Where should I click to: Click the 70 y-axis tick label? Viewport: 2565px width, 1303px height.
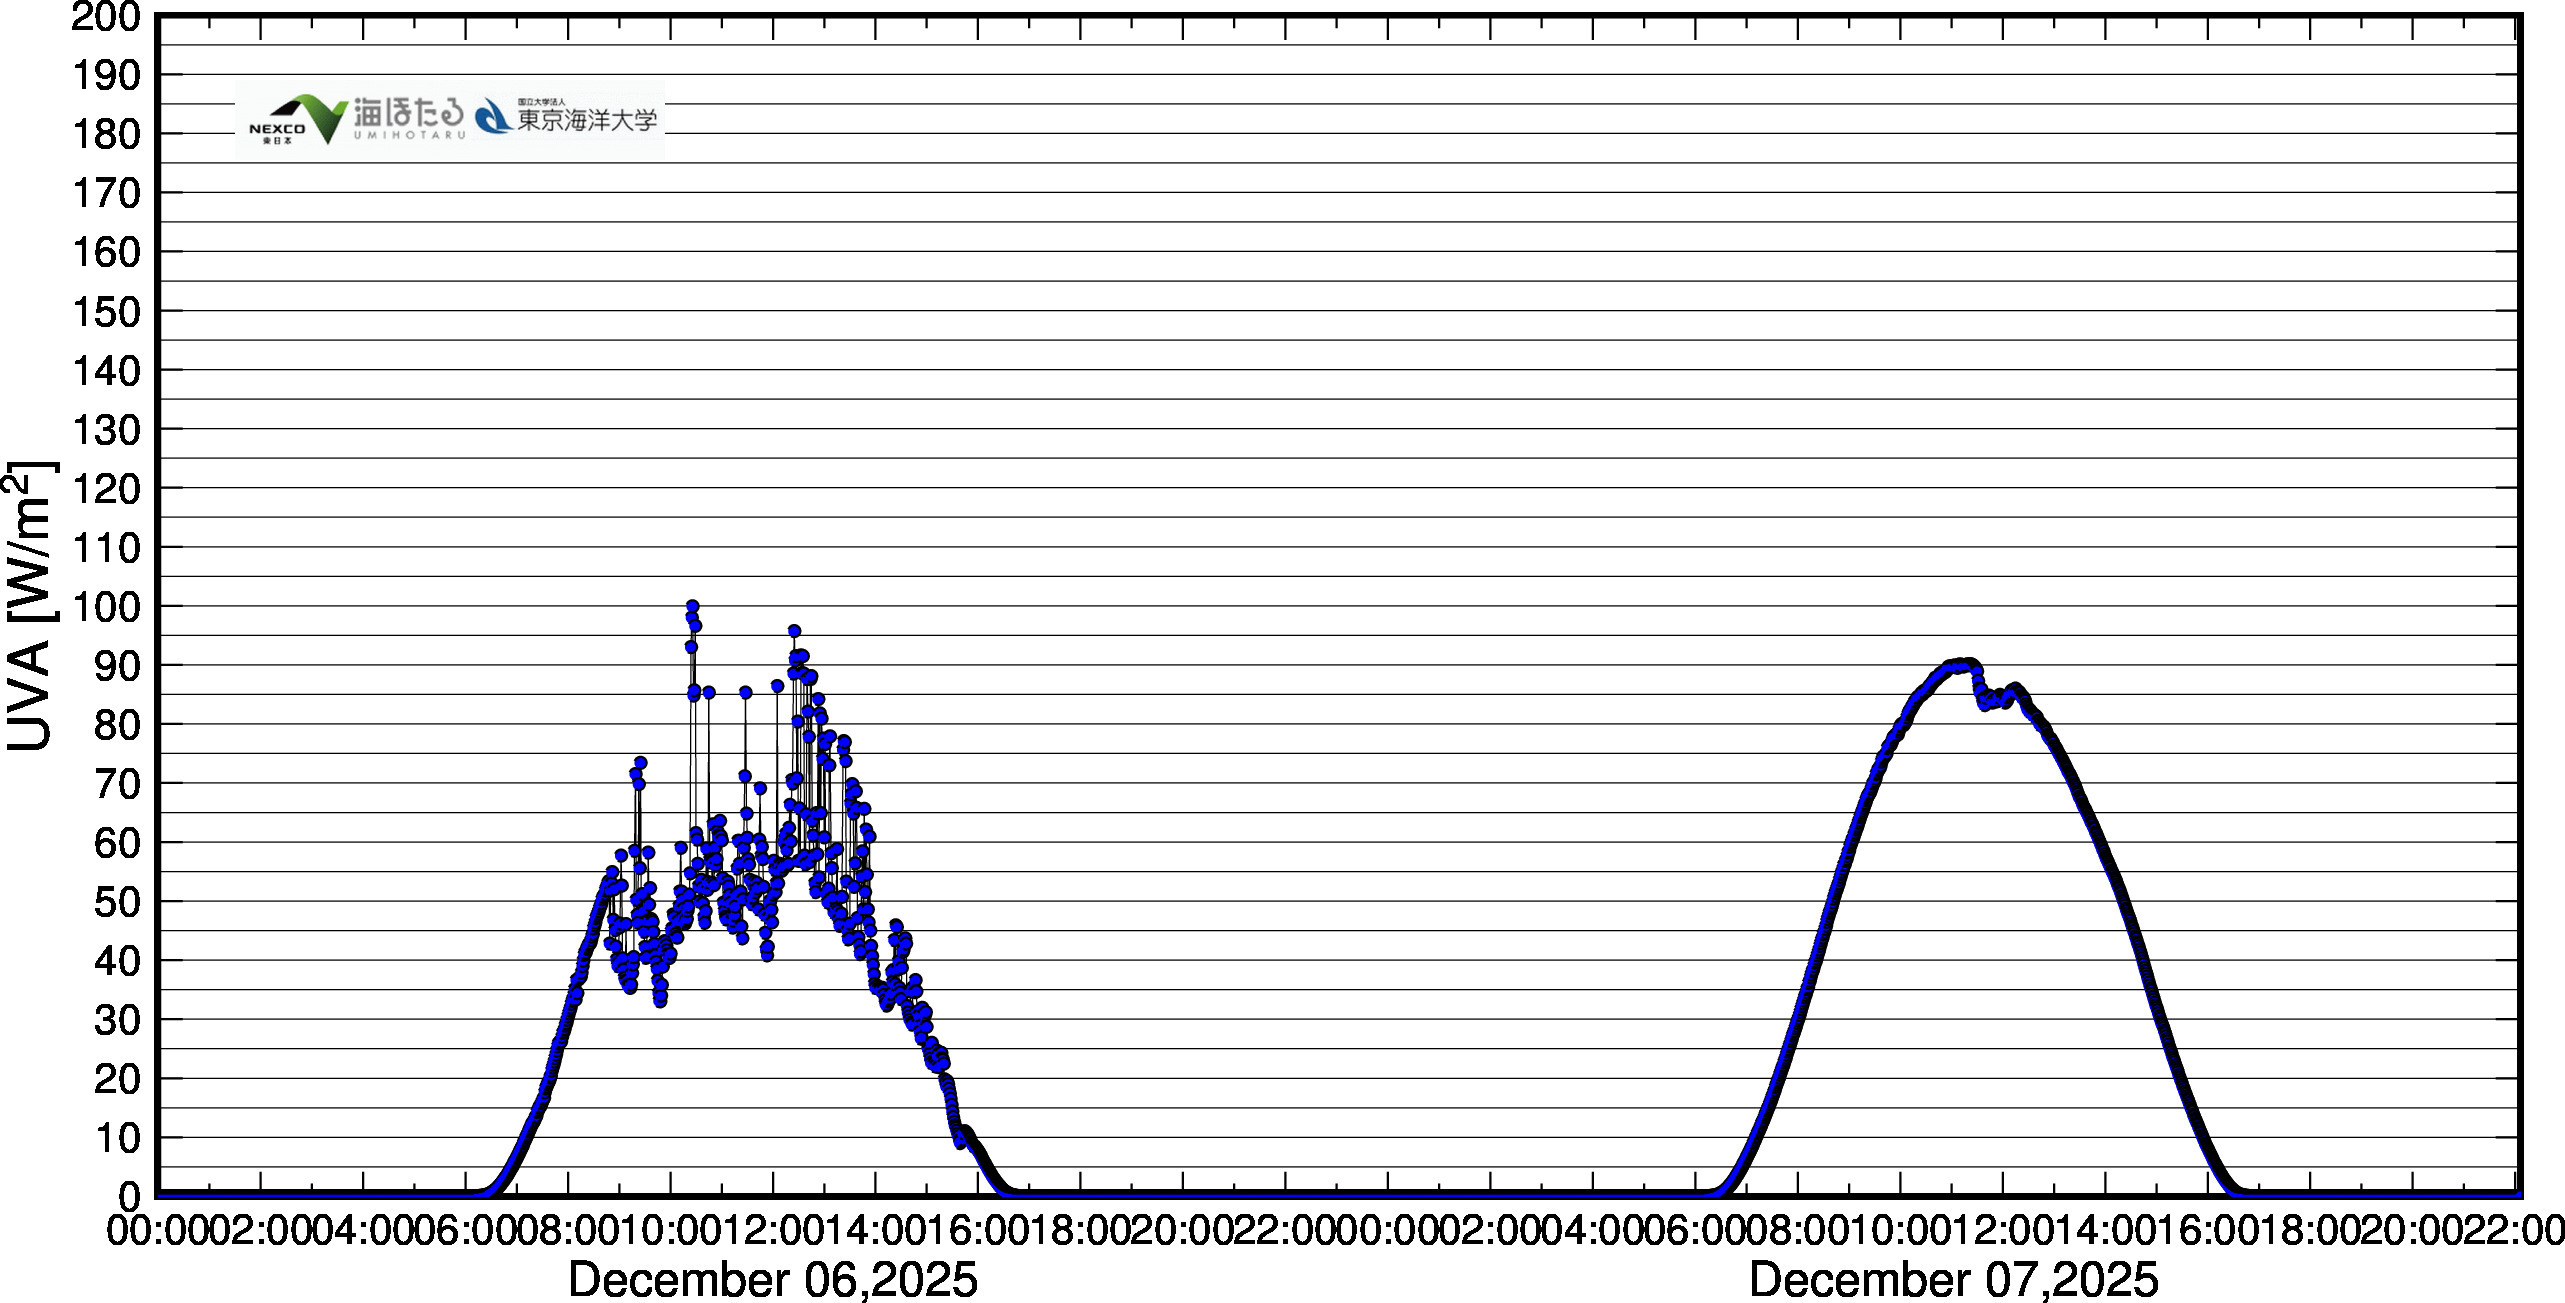pos(118,784)
